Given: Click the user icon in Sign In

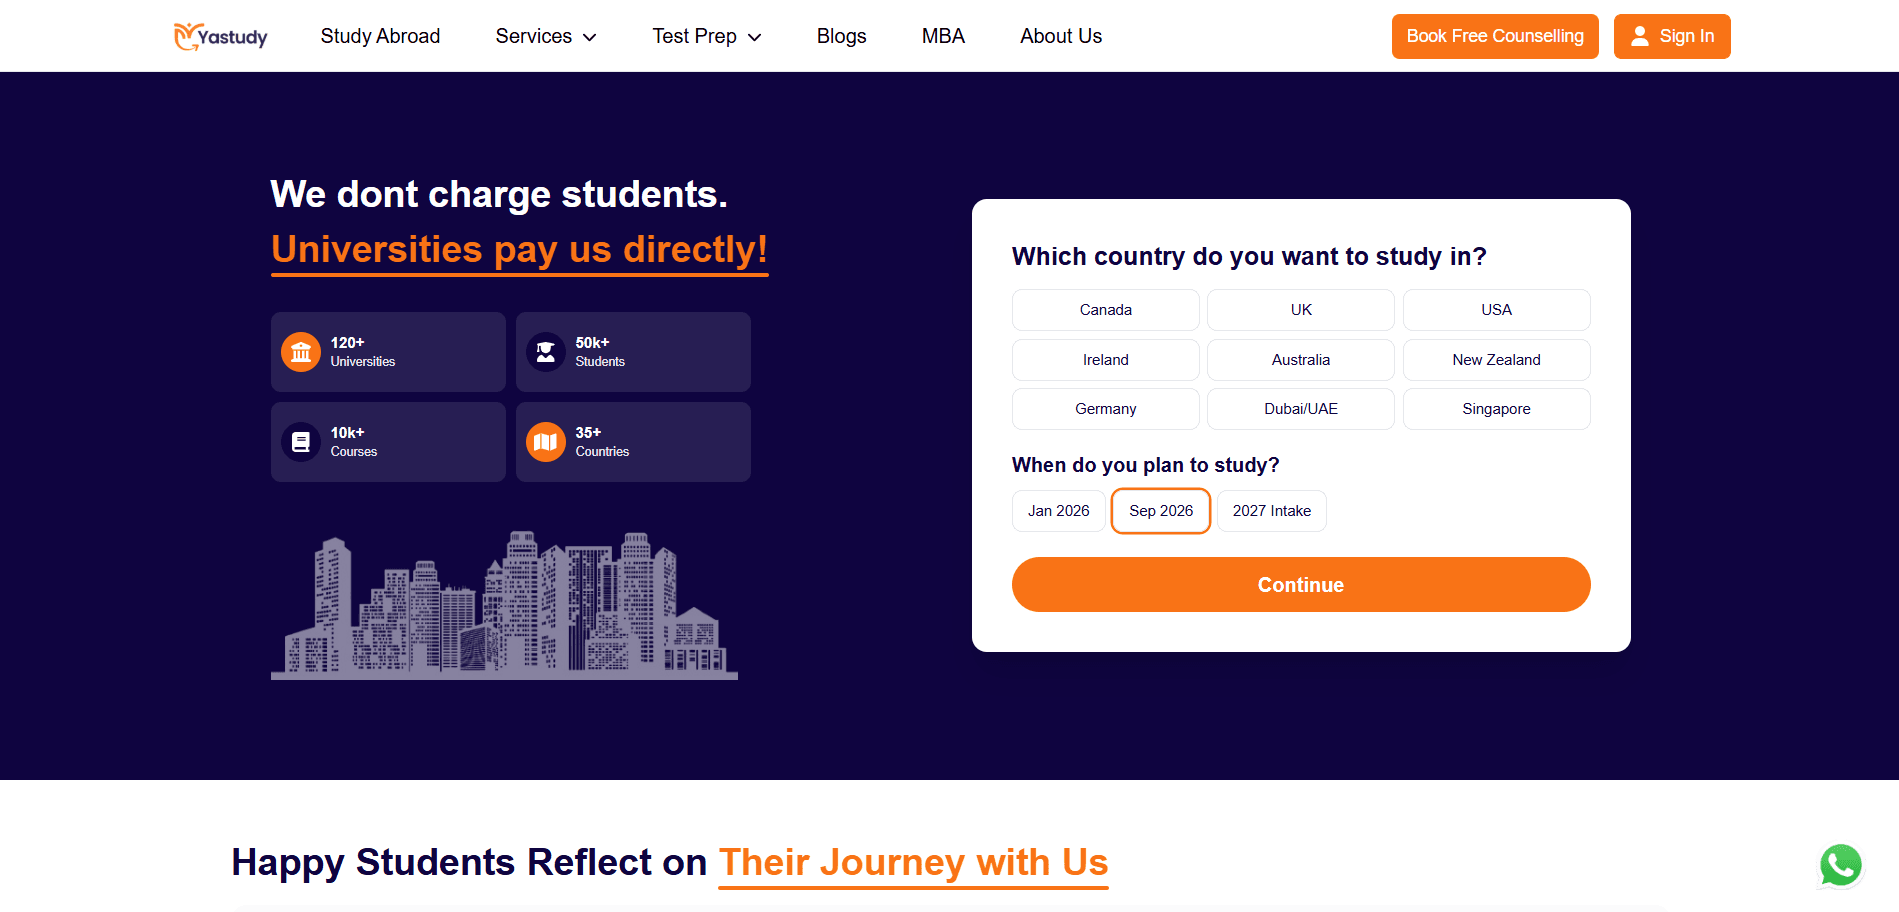Looking at the screenshot, I should tap(1640, 36).
